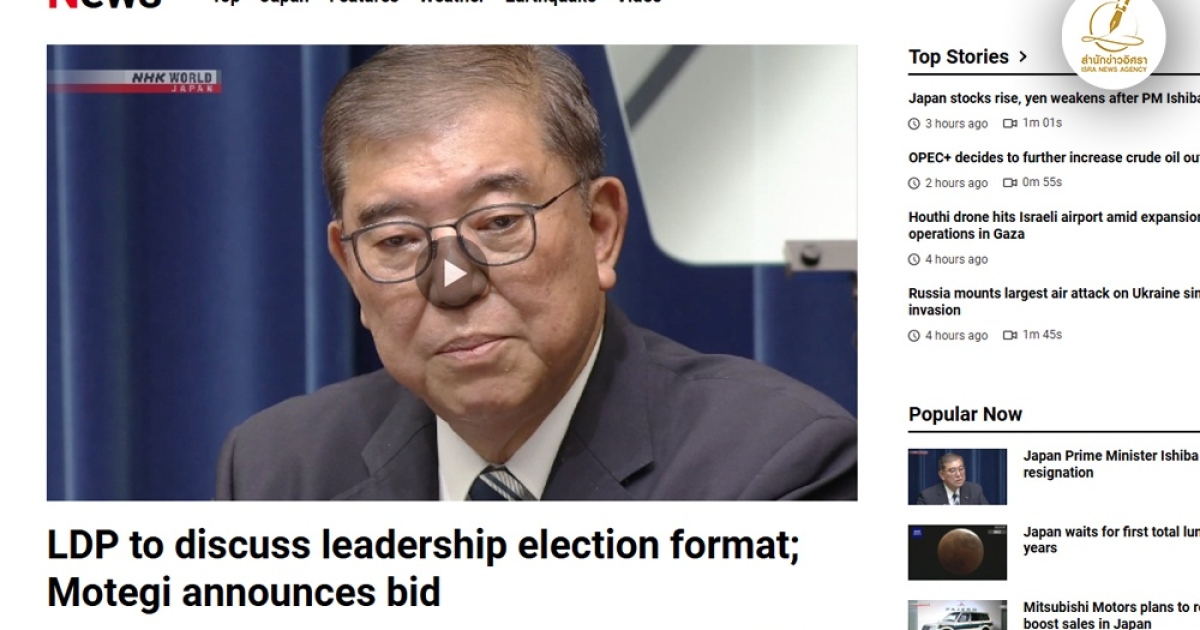
Task: Expand Top Stories with the chevron arrow
Action: click(1022, 57)
